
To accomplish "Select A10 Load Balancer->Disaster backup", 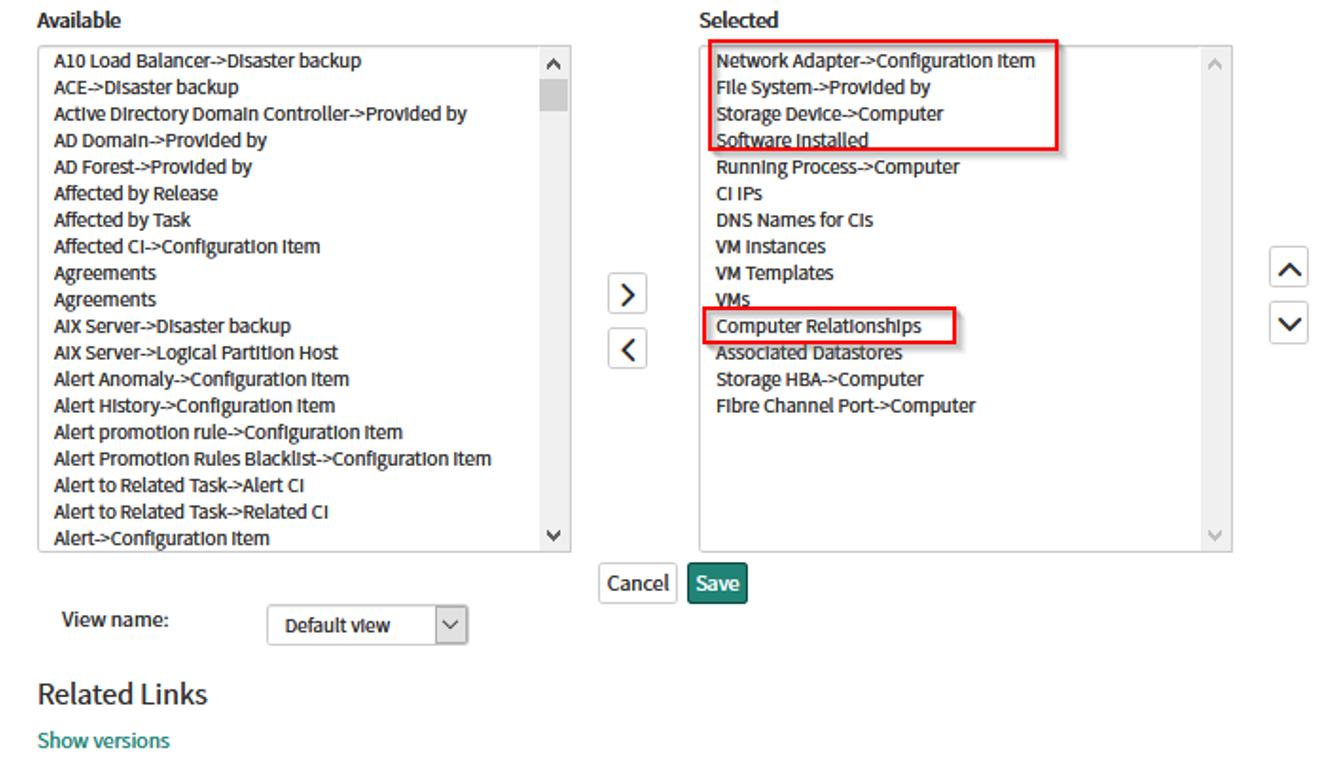I will [x=207, y=61].
